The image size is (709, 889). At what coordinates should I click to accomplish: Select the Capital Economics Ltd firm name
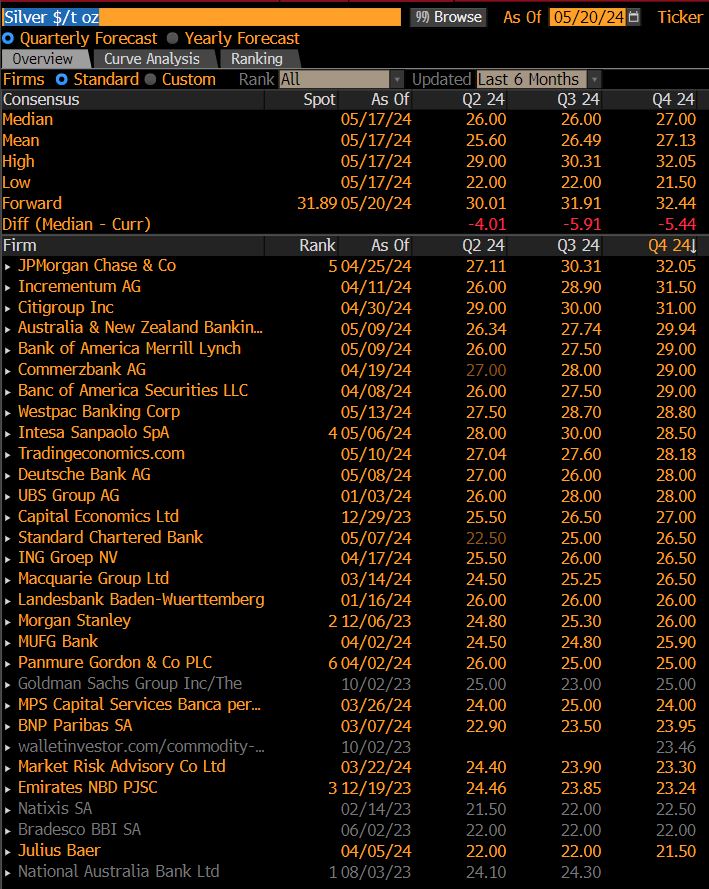pos(99,517)
